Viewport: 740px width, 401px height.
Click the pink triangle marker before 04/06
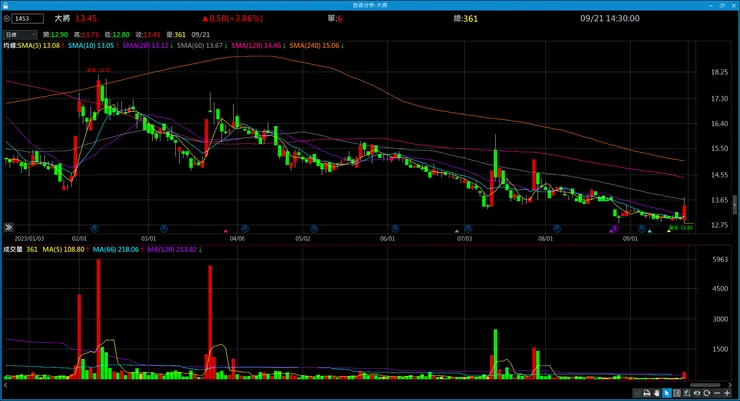pos(226,231)
